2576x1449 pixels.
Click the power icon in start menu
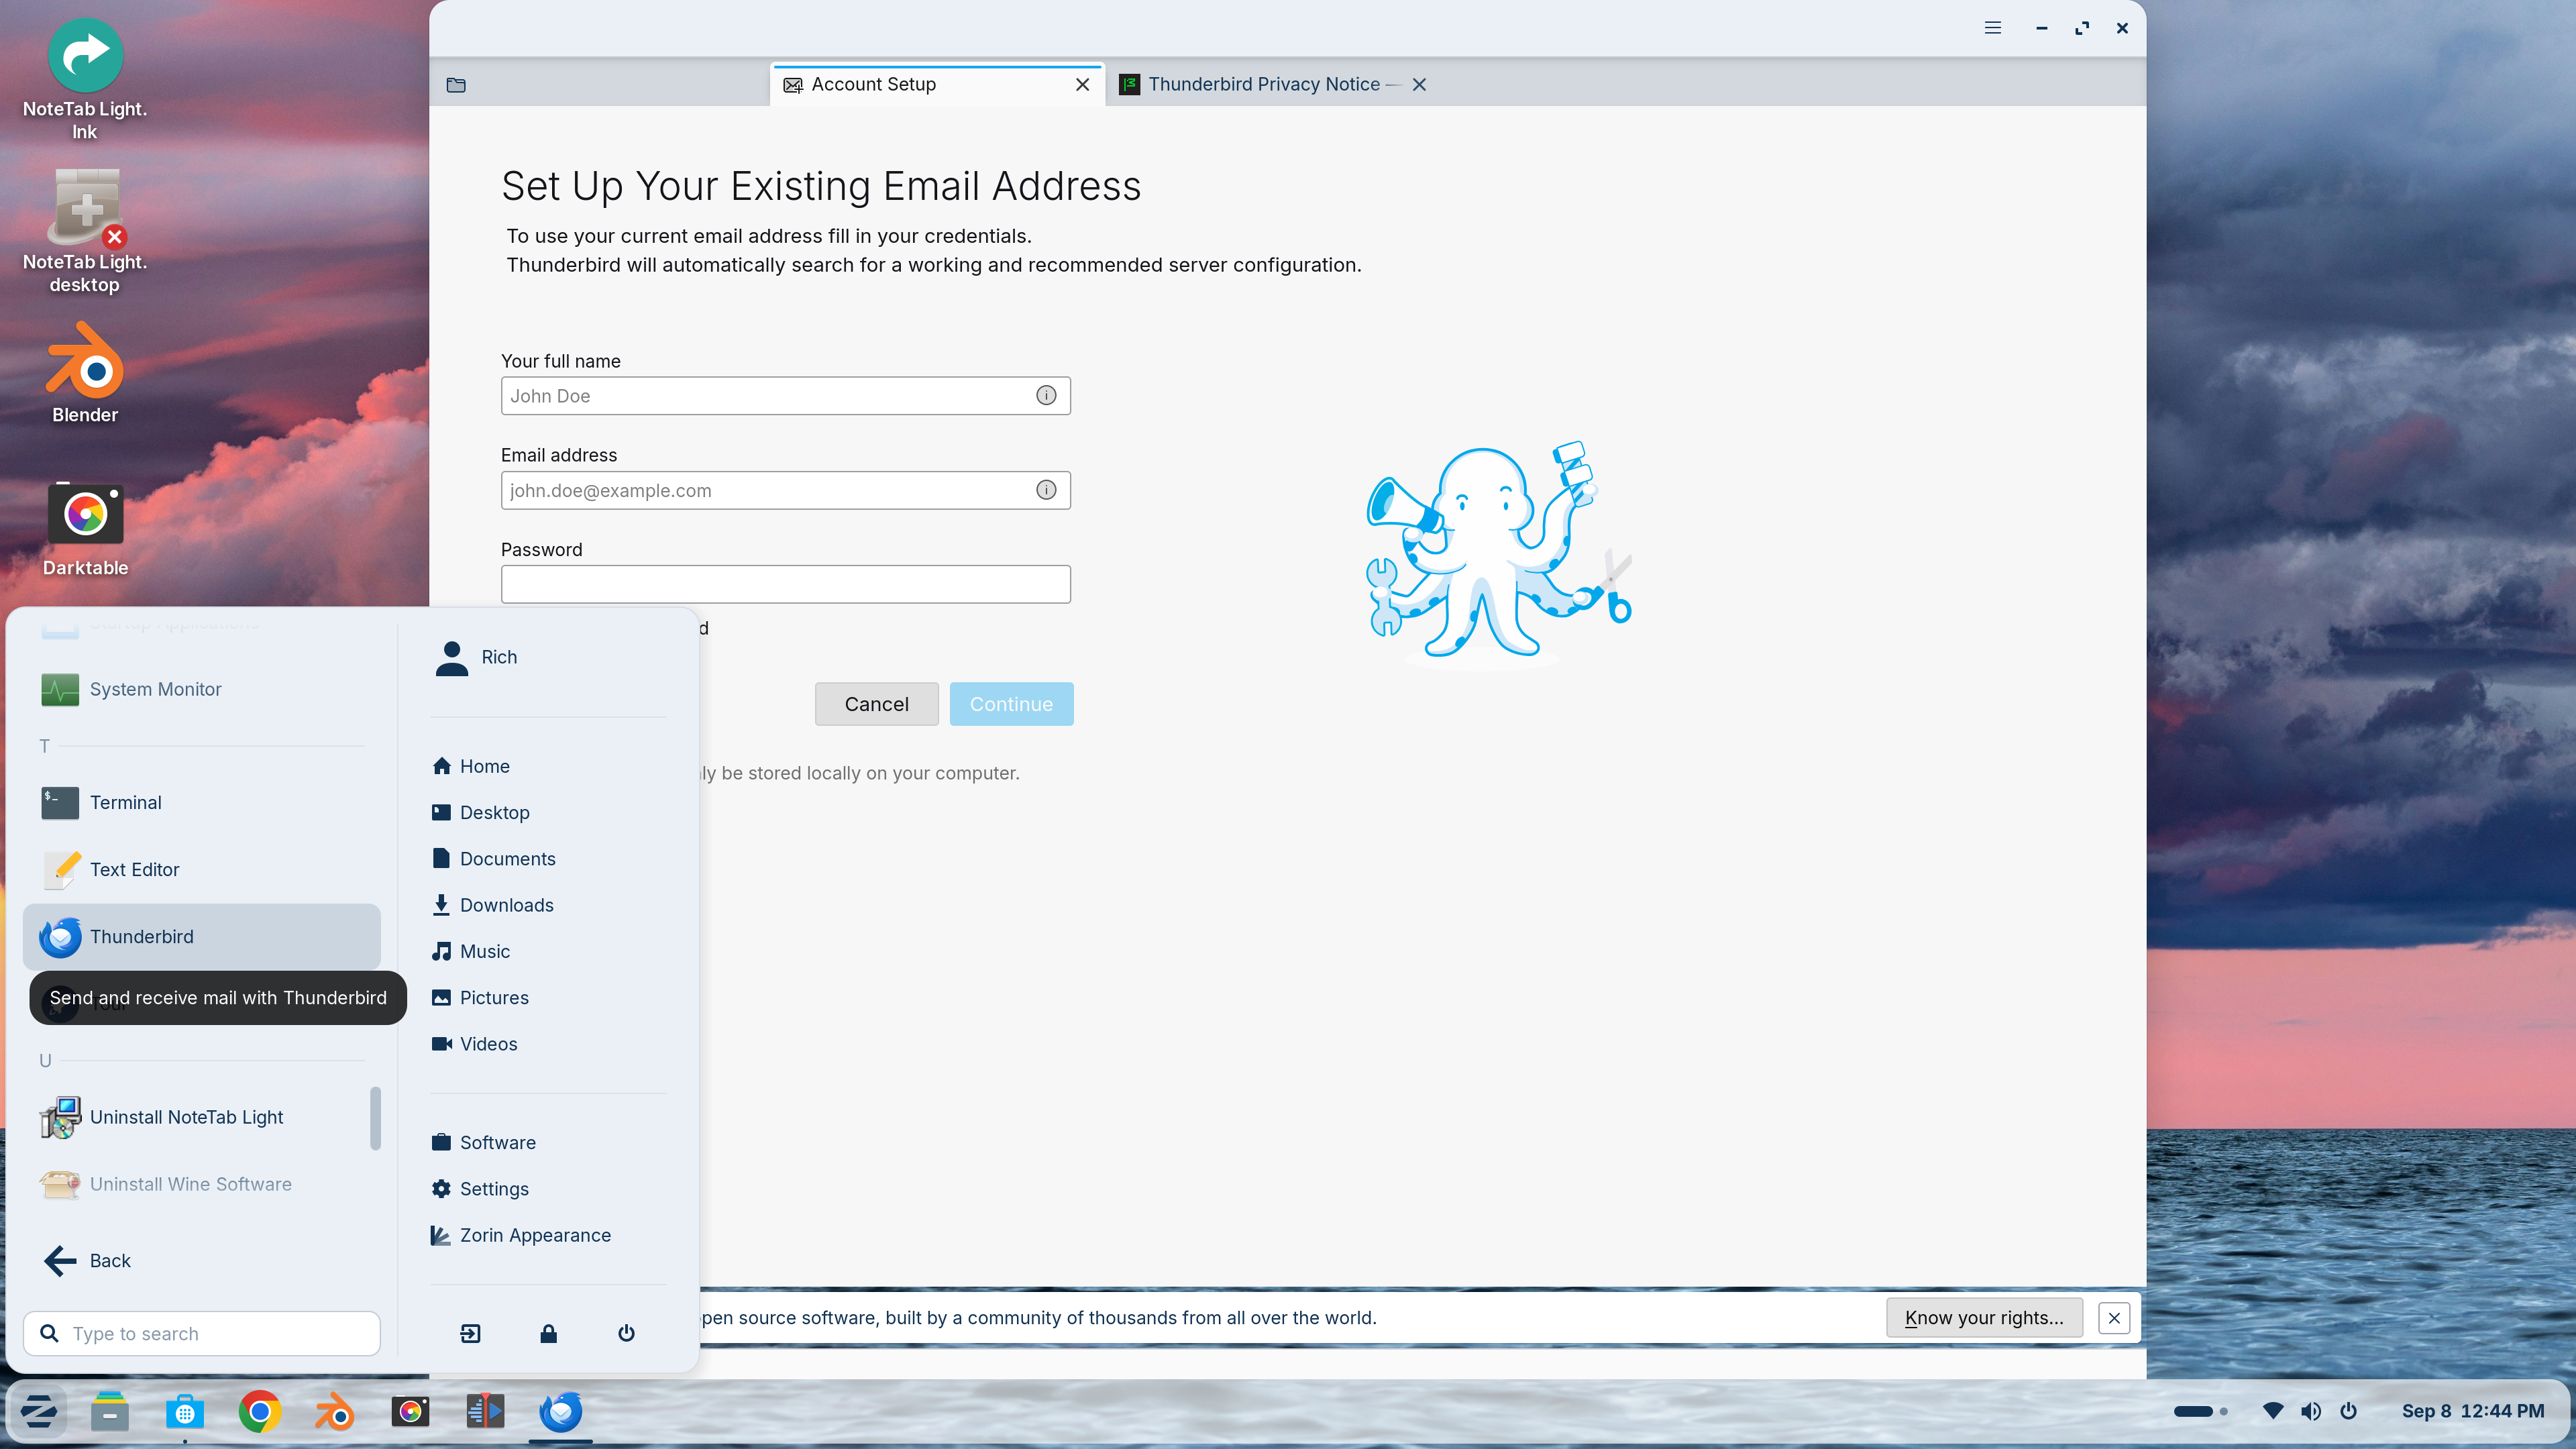[x=626, y=1333]
